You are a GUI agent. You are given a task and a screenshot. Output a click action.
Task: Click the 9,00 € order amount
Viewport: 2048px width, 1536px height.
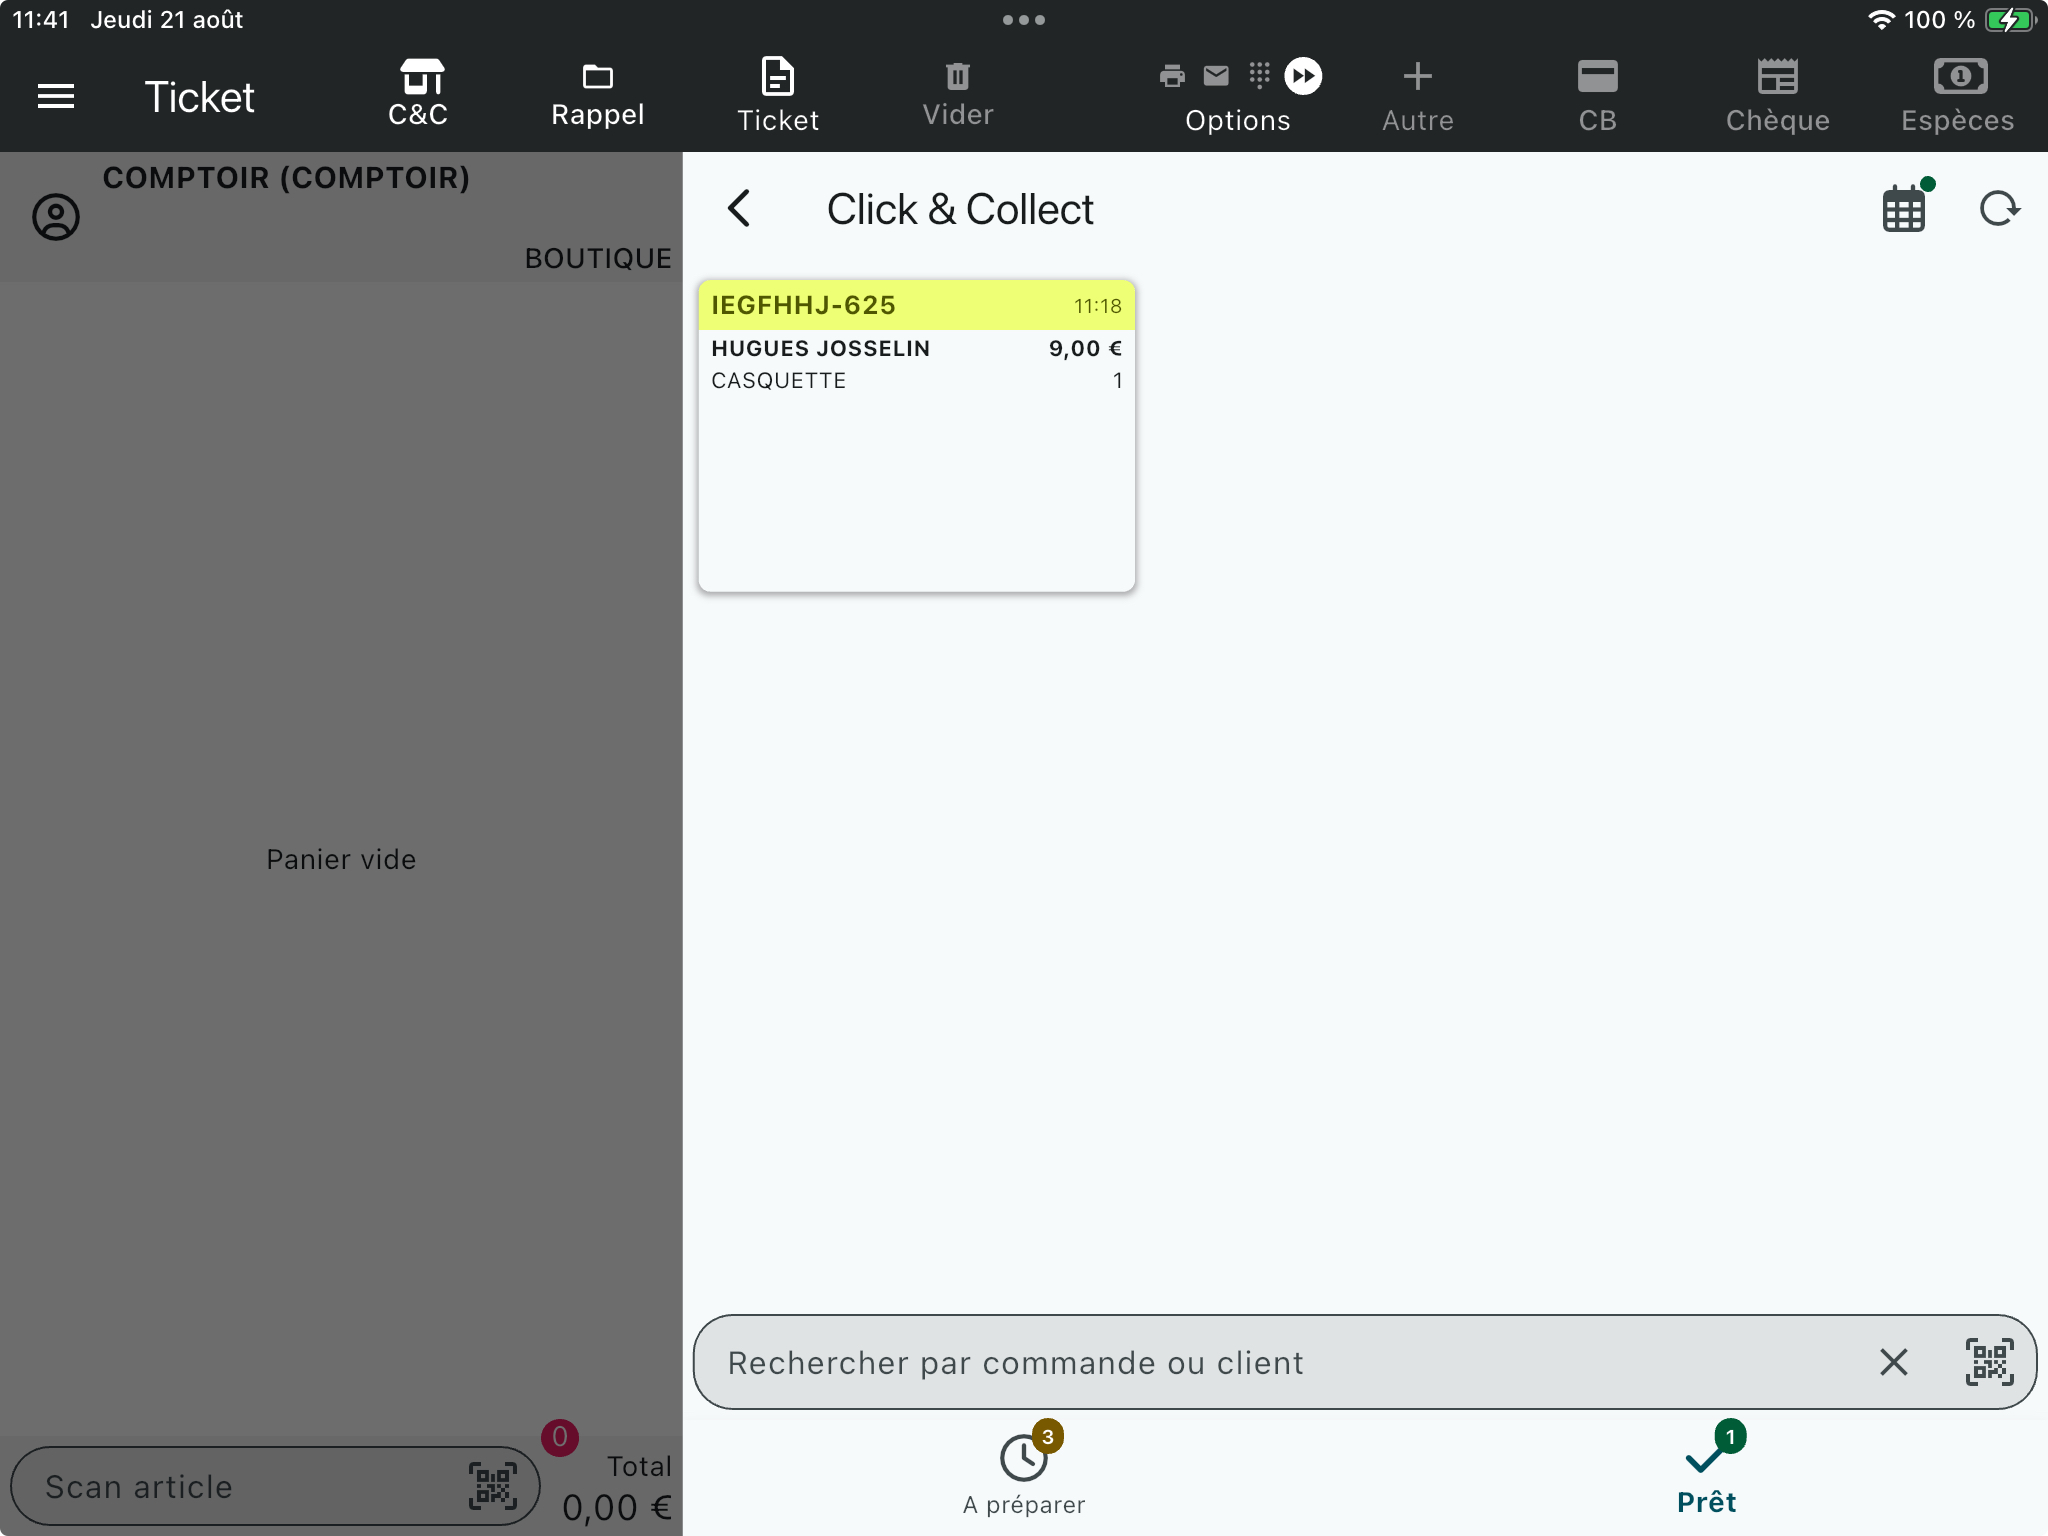pyautogui.click(x=1085, y=349)
